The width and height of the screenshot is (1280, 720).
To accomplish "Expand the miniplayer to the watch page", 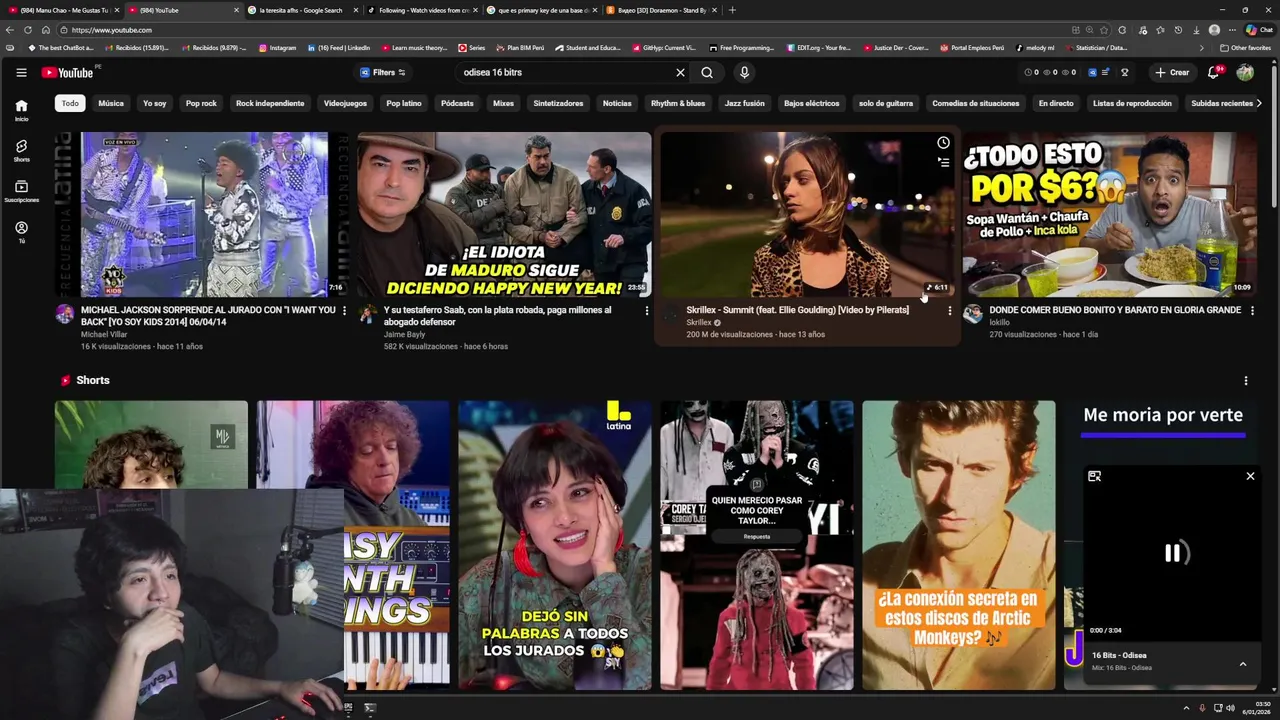I will [x=1094, y=476].
